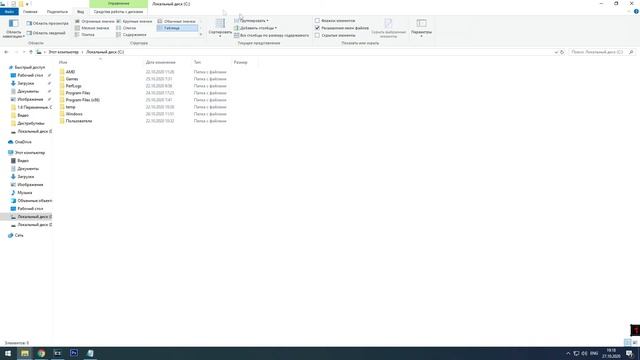Uncheck File name extensions (Расширения имен файлов)
Screen dimensions: 640x360
tap(342, 28)
